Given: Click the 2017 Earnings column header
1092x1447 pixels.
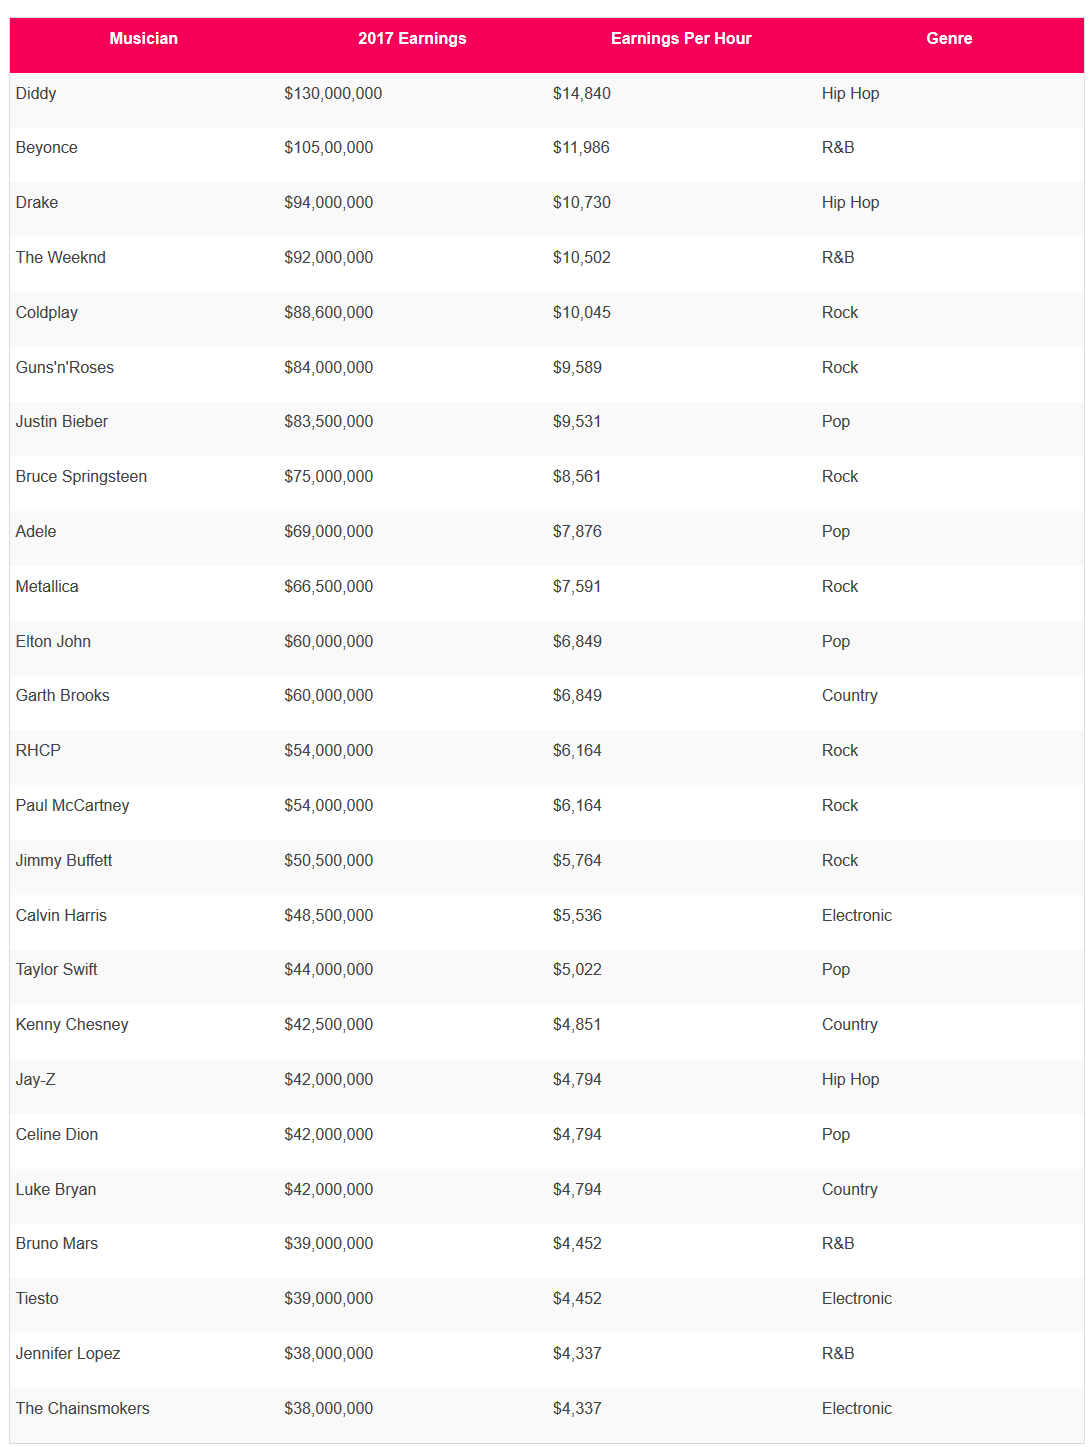Looking at the screenshot, I should (x=412, y=39).
